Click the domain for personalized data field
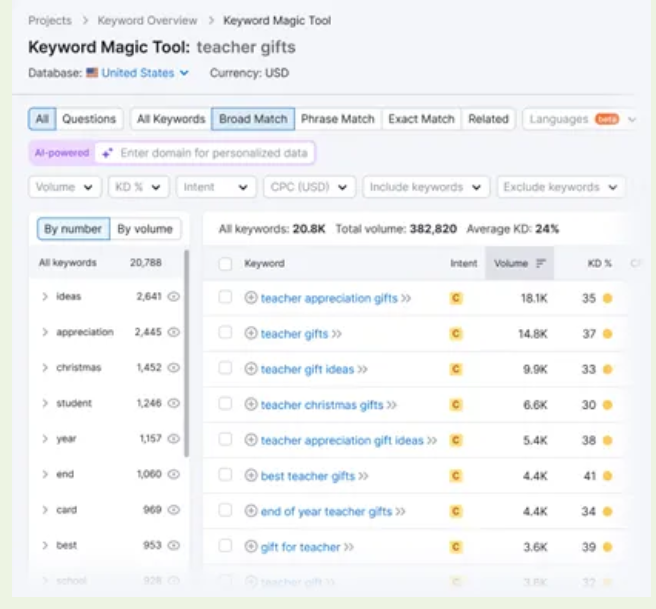656x609 pixels. 205,153
